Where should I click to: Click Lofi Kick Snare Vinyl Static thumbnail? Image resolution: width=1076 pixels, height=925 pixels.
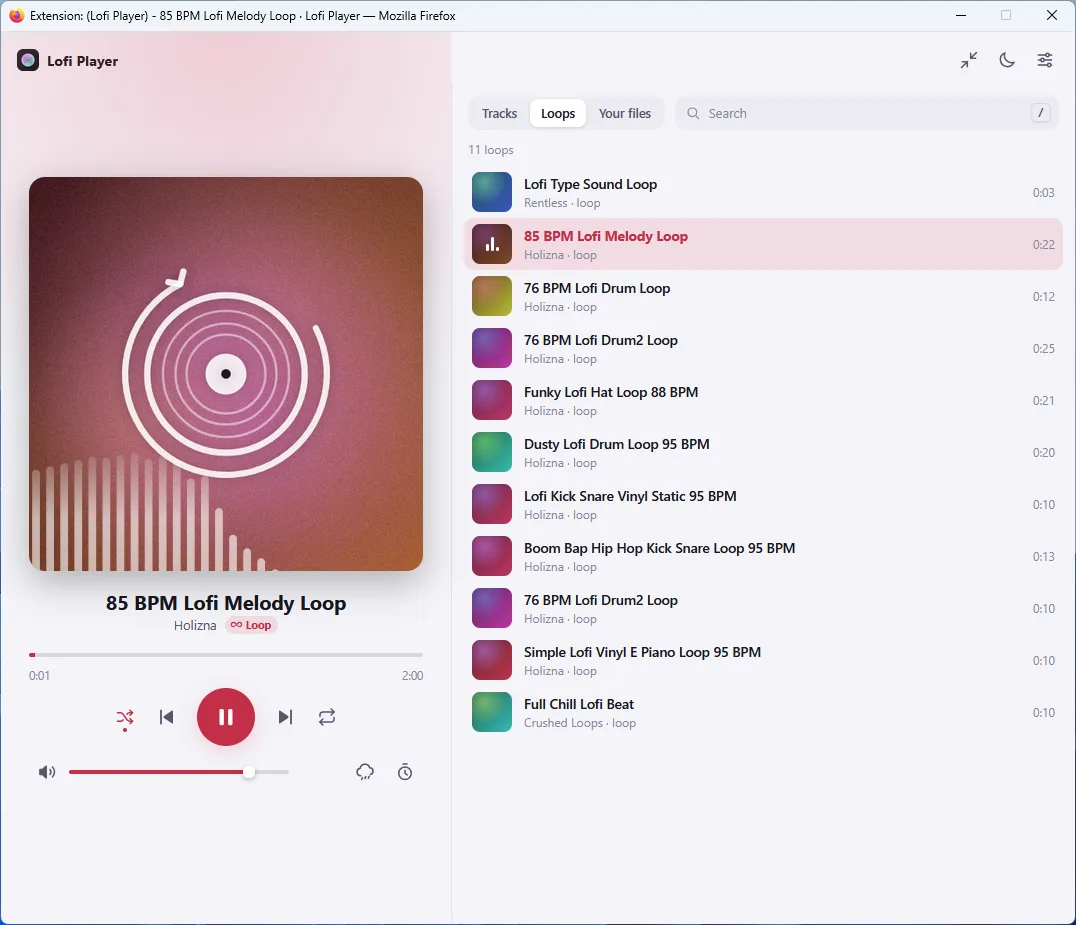click(492, 504)
